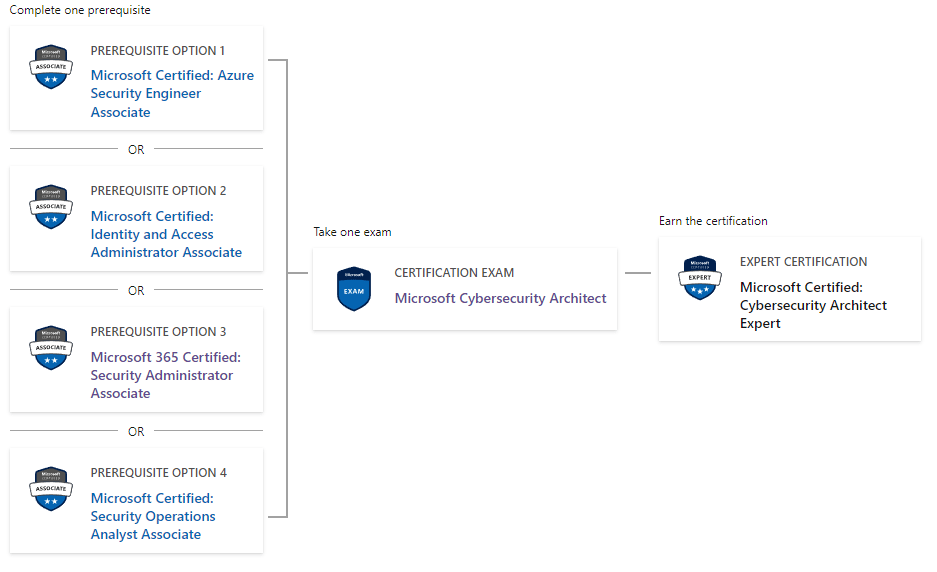Open the Azure Security Engineer Associate link
The height and width of the screenshot is (572, 937).
(x=172, y=93)
